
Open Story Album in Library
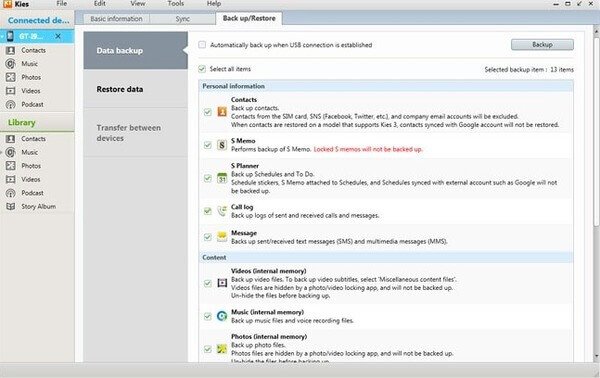(x=38, y=206)
